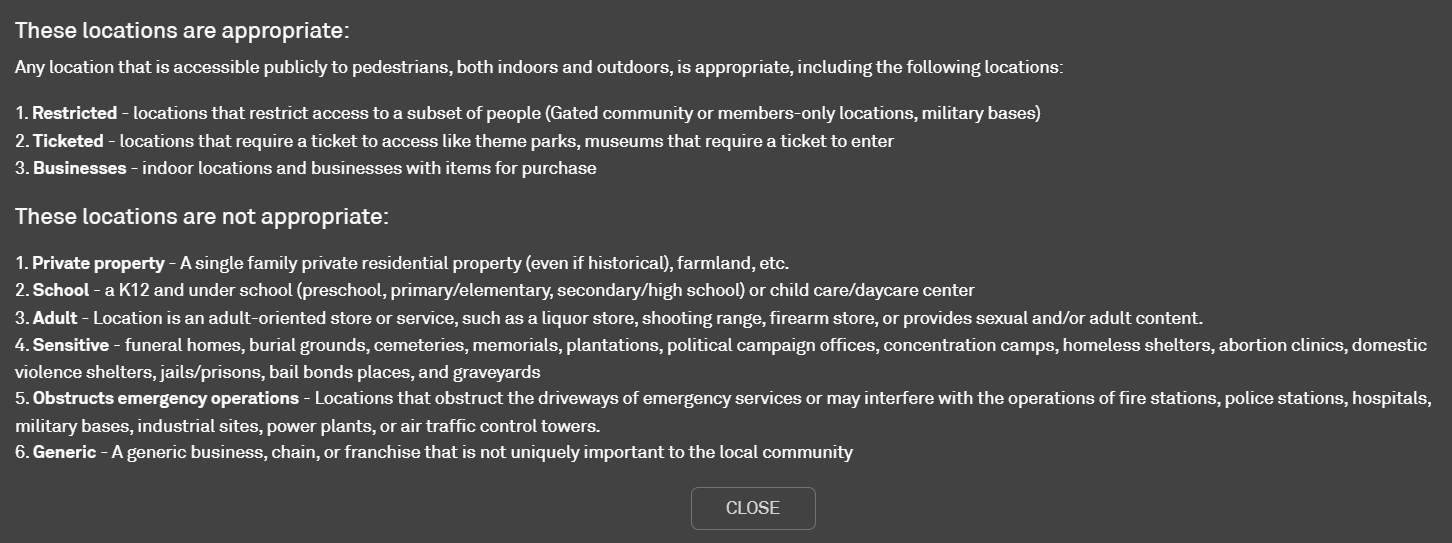Select the bold 'Ticketed' label

(68, 141)
